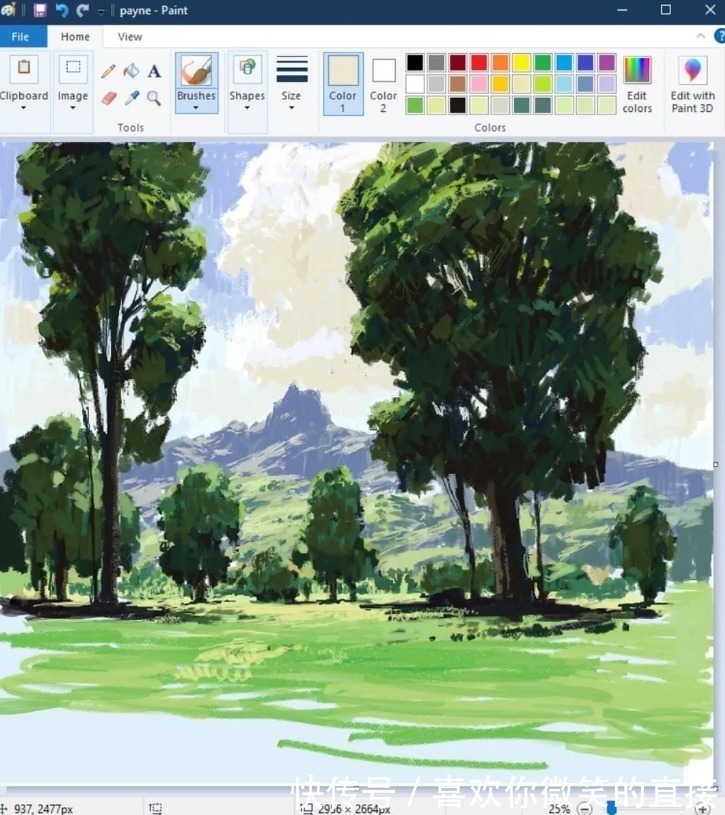Image resolution: width=725 pixels, height=815 pixels.
Task: Select the Magnifier tool
Action: (154, 98)
